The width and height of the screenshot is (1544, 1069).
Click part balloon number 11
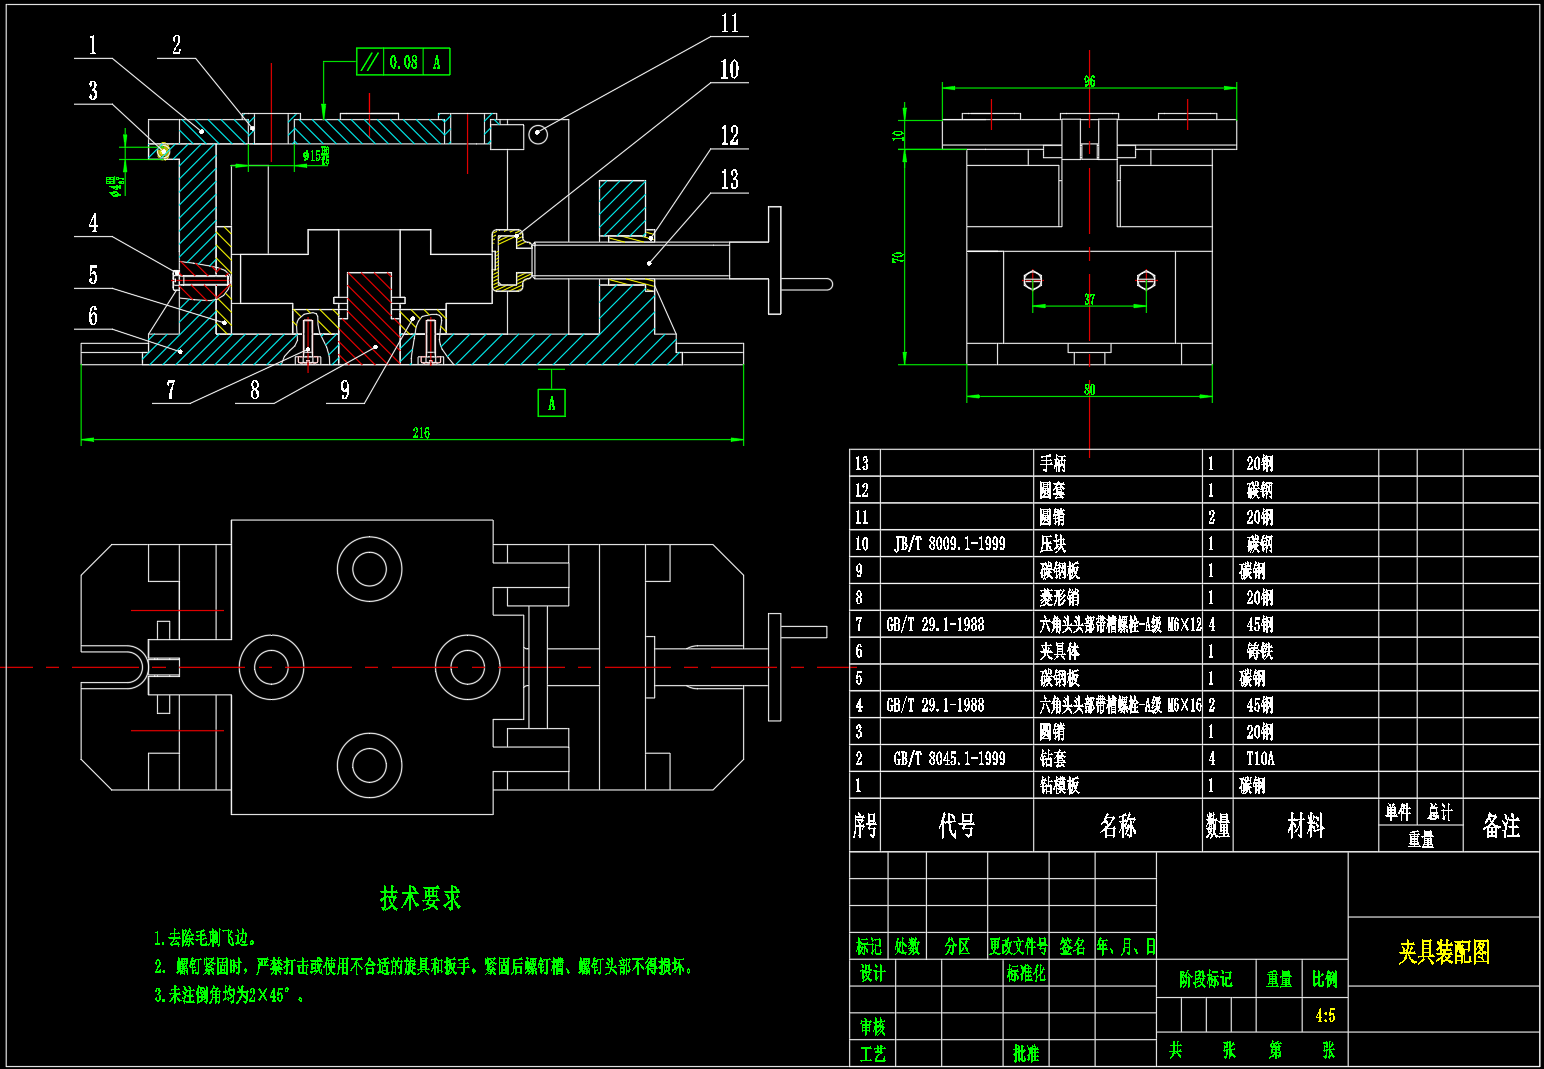coord(730,24)
